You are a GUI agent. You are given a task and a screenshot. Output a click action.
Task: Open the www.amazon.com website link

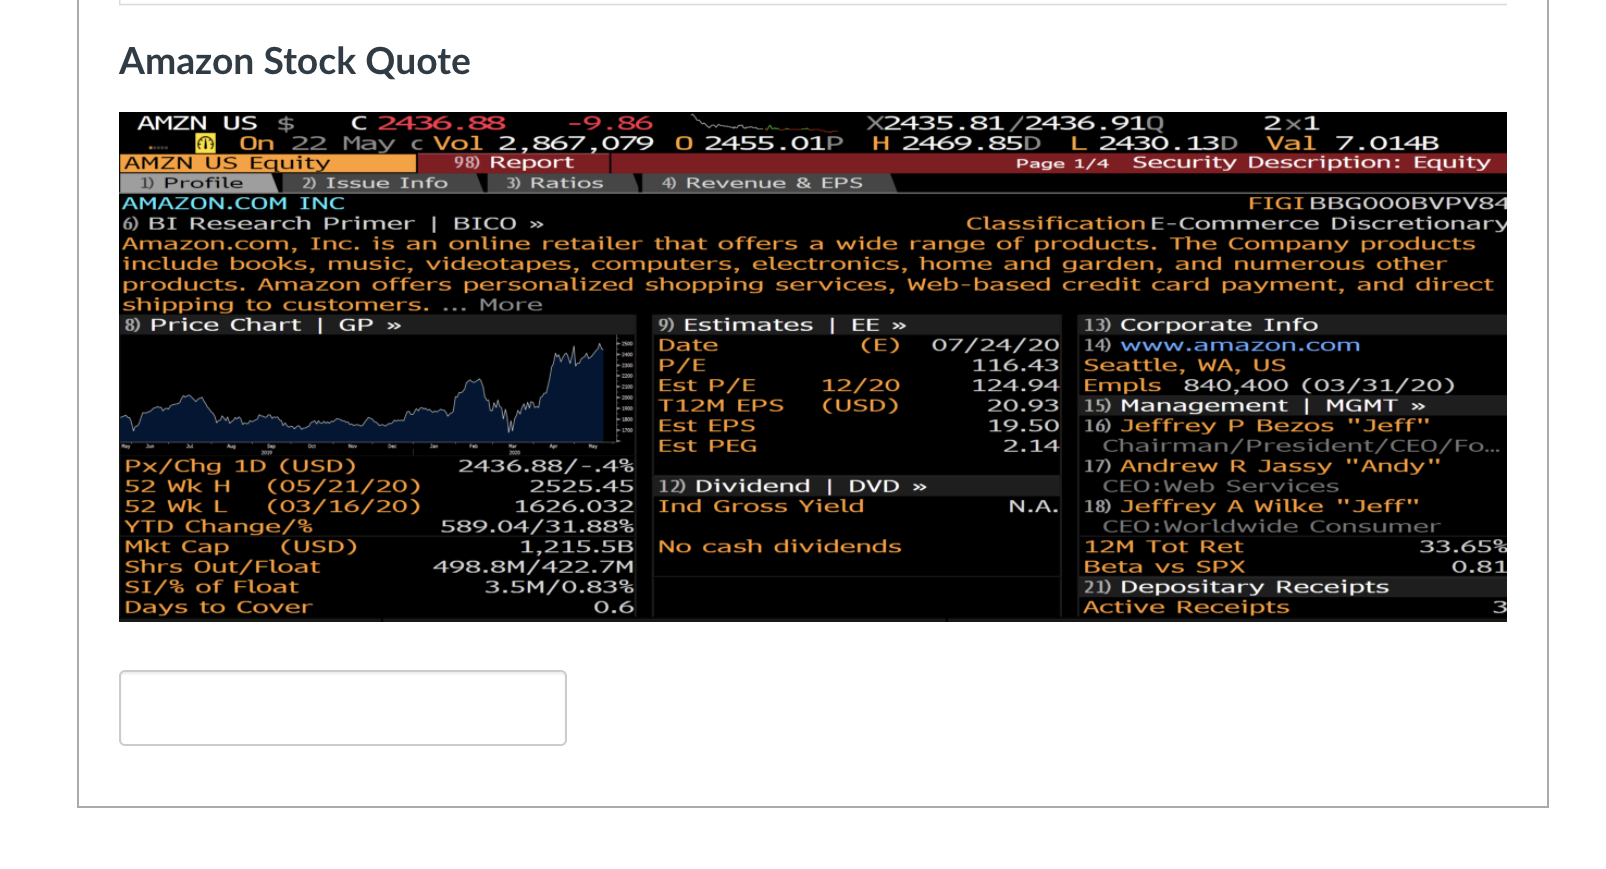pyautogui.click(x=1240, y=345)
